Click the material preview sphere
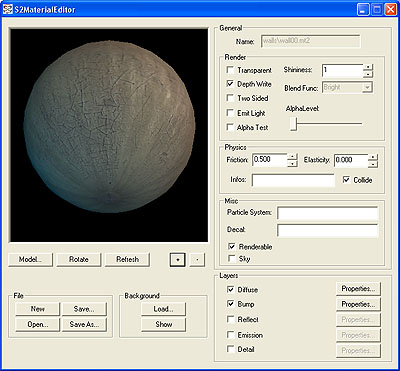Screen dimensions: 400x371 pyautogui.click(x=109, y=127)
